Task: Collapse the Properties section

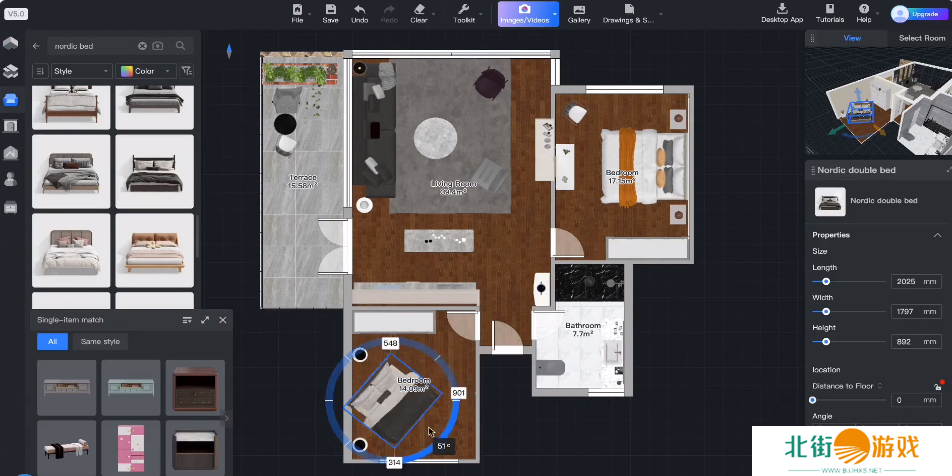Action: click(x=937, y=235)
